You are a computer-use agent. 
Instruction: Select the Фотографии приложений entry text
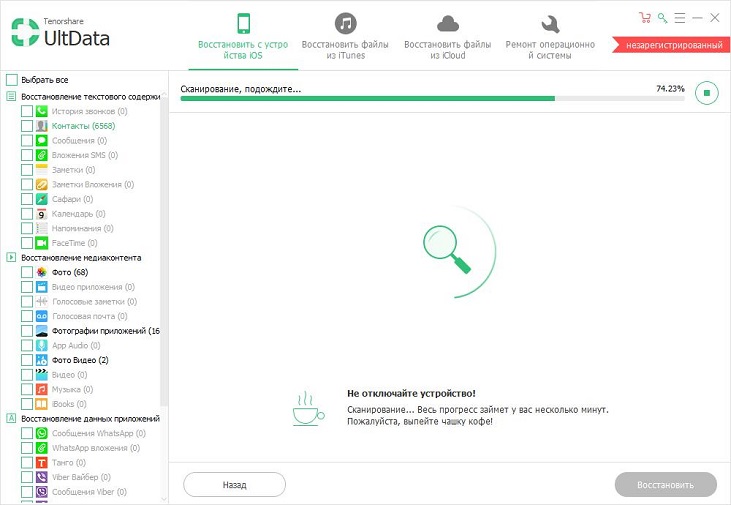106,331
